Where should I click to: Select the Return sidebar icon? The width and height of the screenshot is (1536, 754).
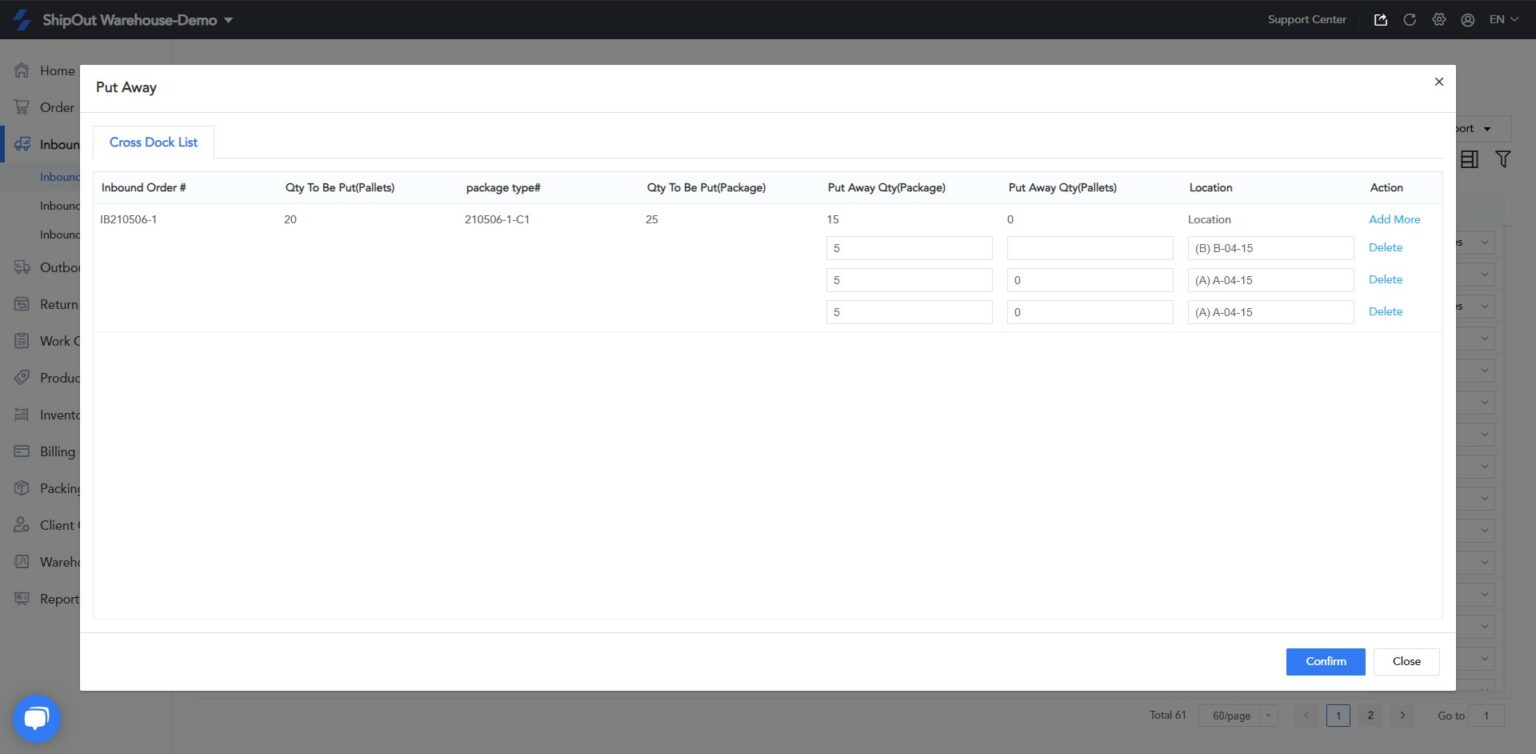tap(22, 304)
